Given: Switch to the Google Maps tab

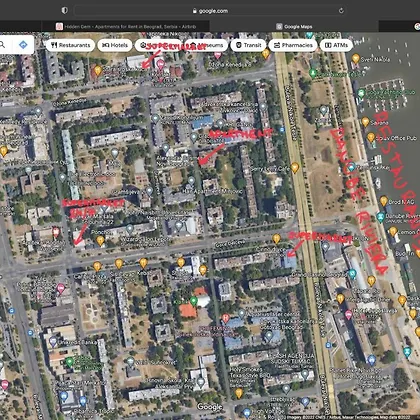Looking at the screenshot, I should click(294, 26).
